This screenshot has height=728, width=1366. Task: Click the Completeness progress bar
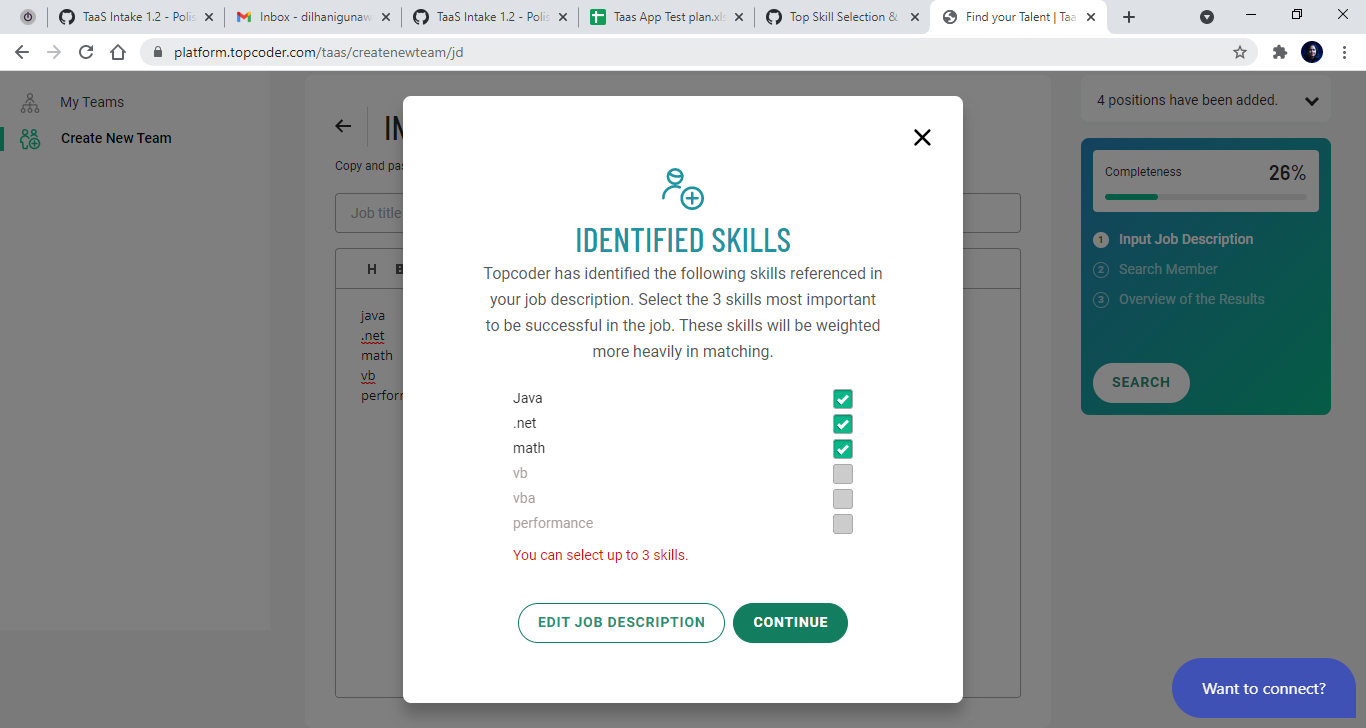[x=1206, y=197]
